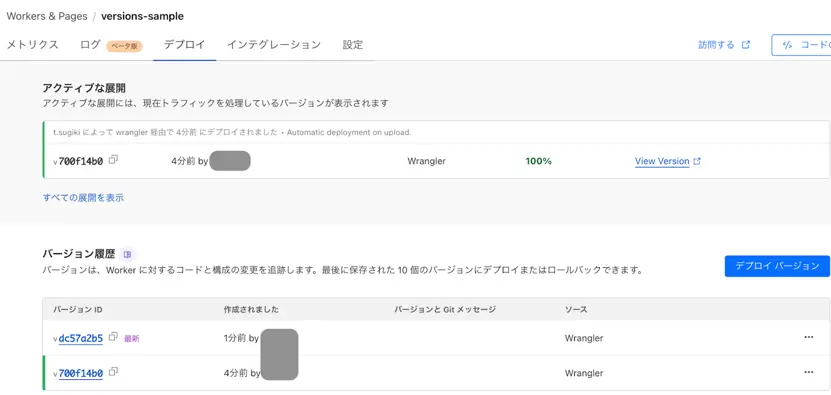Click すべての展開を表示 link
This screenshot has height=395, width=831.
(x=83, y=198)
